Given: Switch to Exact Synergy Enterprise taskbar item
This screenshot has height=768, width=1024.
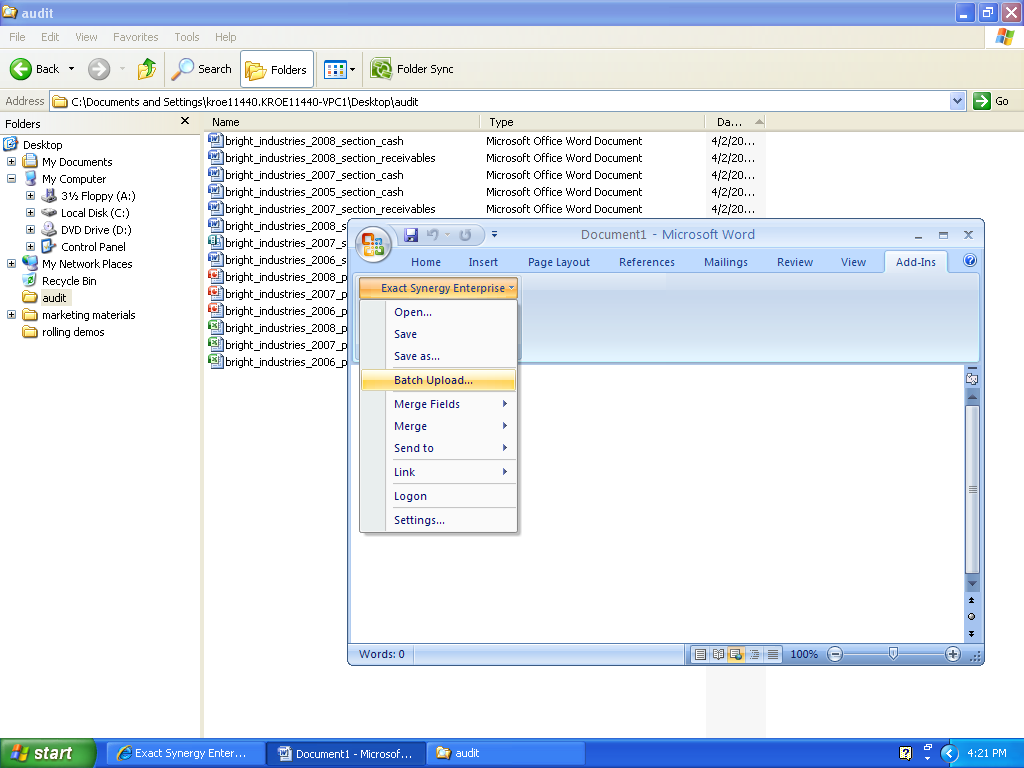Looking at the screenshot, I should tap(185, 753).
